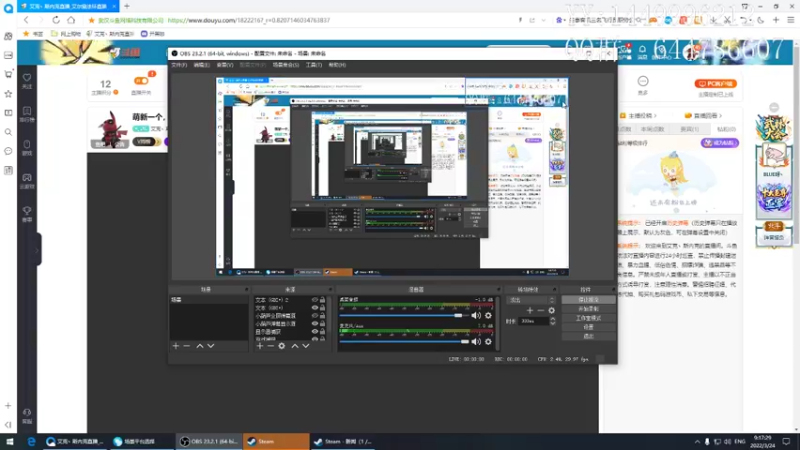This screenshot has height=450, width=800.
Task: Open the OBS 编辑(E) menu
Action: 202,65
